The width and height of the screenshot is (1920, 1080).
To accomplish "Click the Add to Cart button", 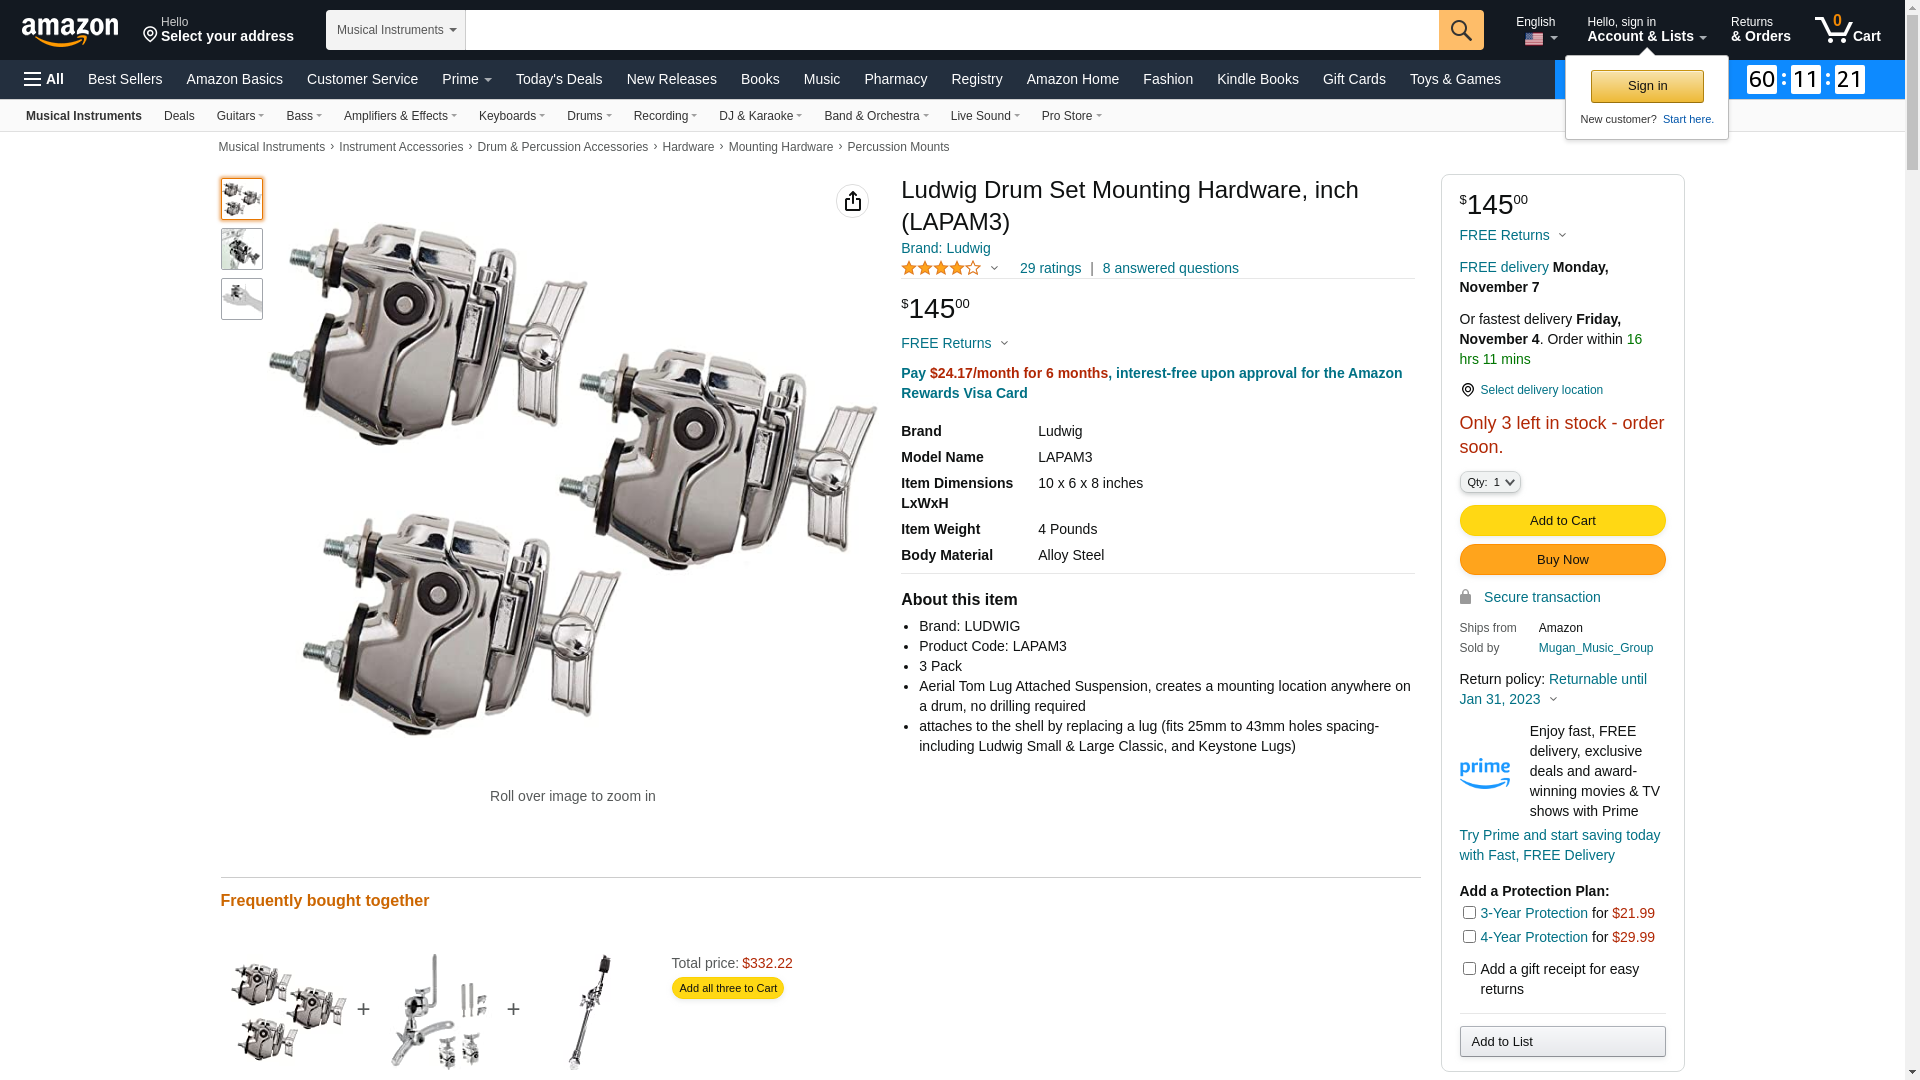I will (x=1562, y=520).
